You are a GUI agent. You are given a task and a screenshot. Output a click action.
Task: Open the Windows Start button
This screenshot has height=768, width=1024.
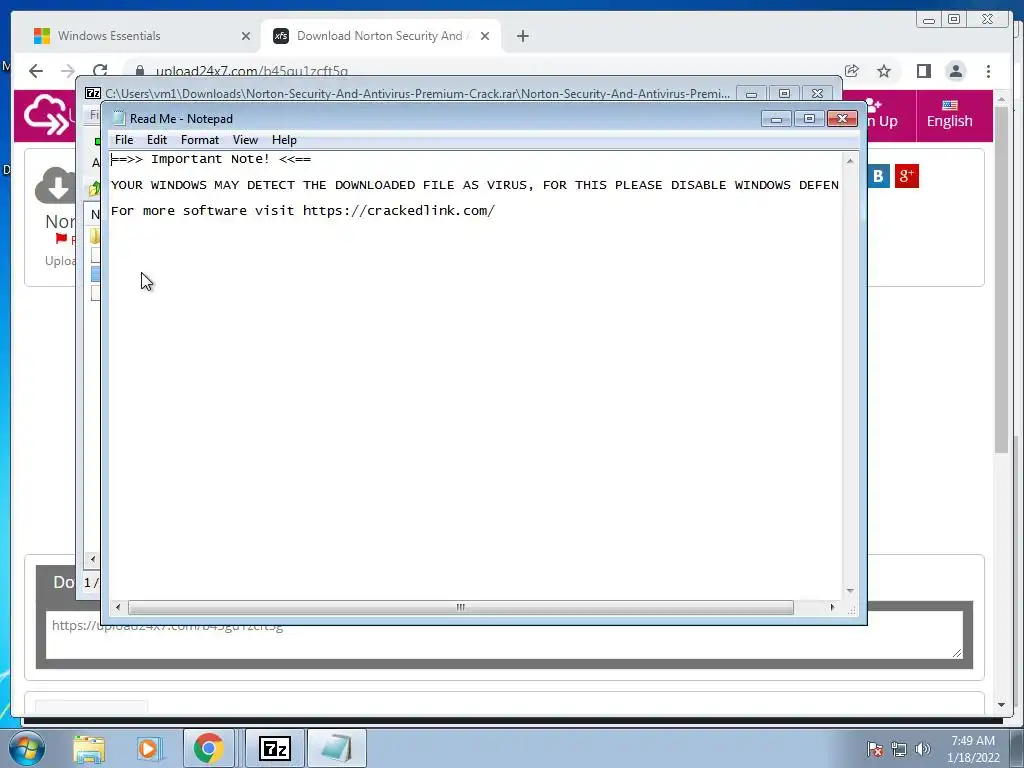coord(27,748)
